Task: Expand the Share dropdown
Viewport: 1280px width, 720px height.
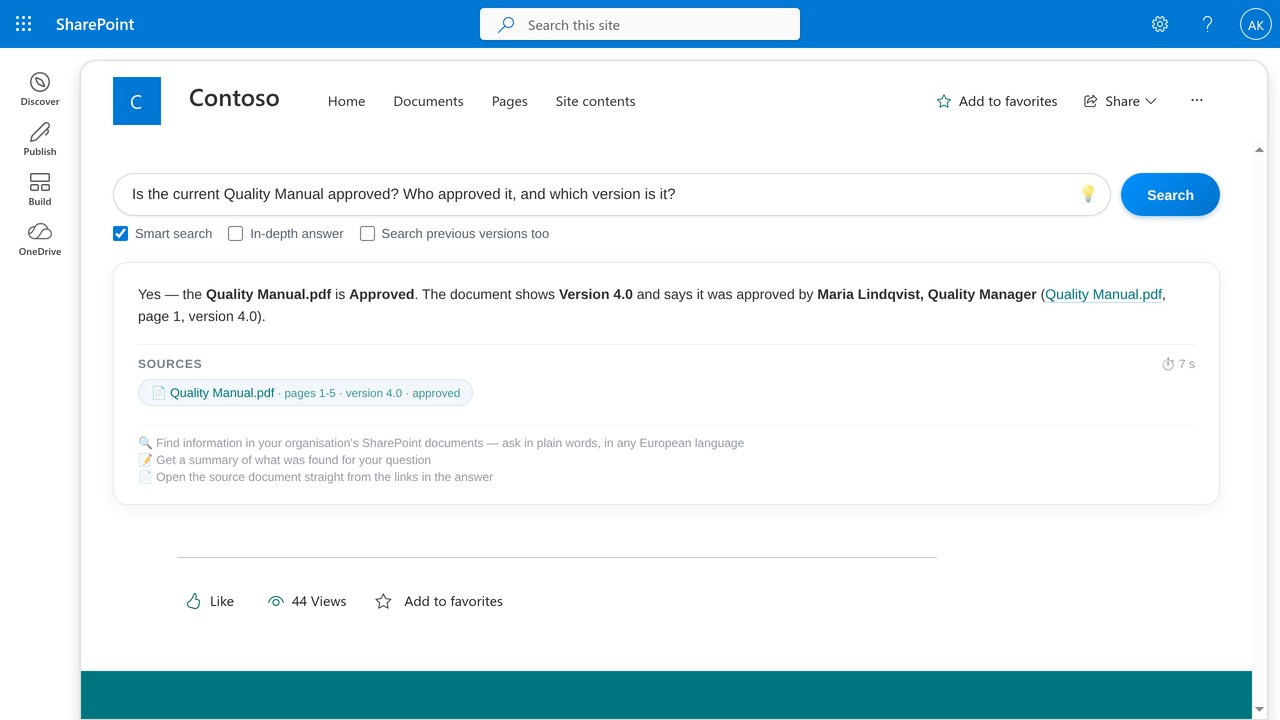Action: [1120, 101]
